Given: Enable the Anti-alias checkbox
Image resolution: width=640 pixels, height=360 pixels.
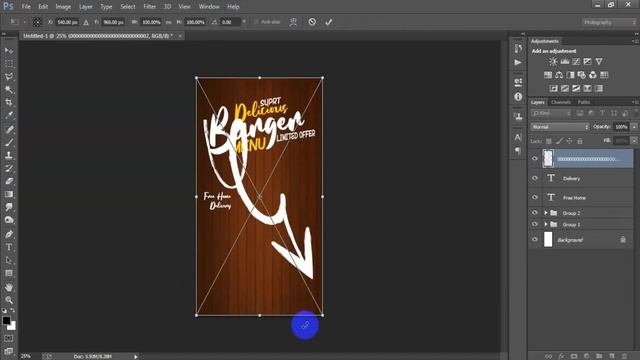Looking at the screenshot, I should click(x=256, y=22).
